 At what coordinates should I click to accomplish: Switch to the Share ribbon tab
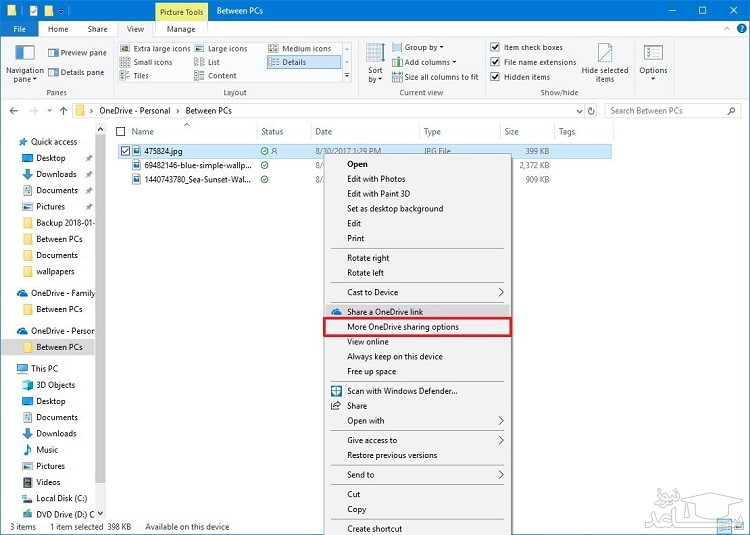[97, 29]
